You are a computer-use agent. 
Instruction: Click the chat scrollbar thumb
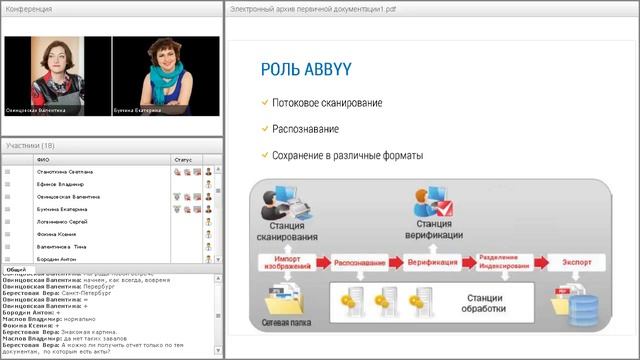tap(218, 316)
